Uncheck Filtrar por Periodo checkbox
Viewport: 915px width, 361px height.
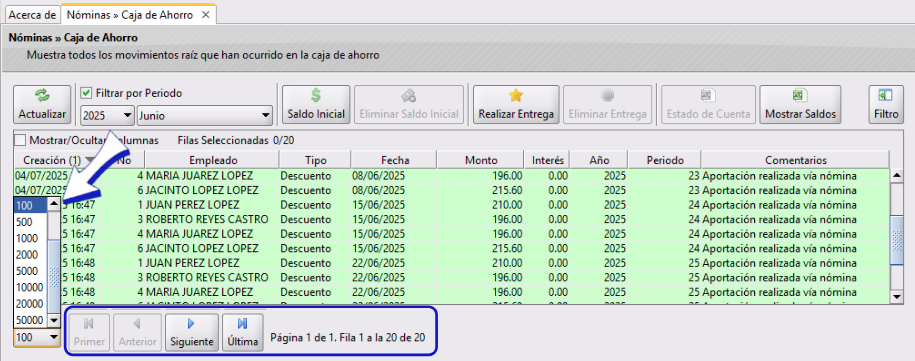coord(86,93)
